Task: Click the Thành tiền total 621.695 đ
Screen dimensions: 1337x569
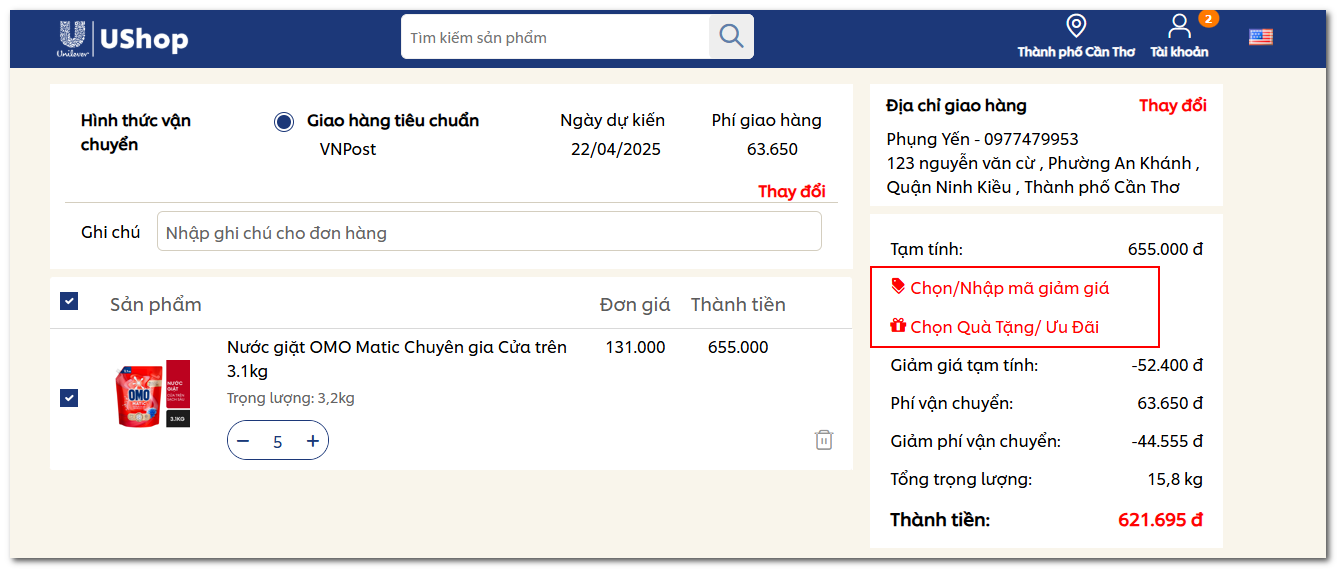Action: pyautogui.click(x=1160, y=520)
